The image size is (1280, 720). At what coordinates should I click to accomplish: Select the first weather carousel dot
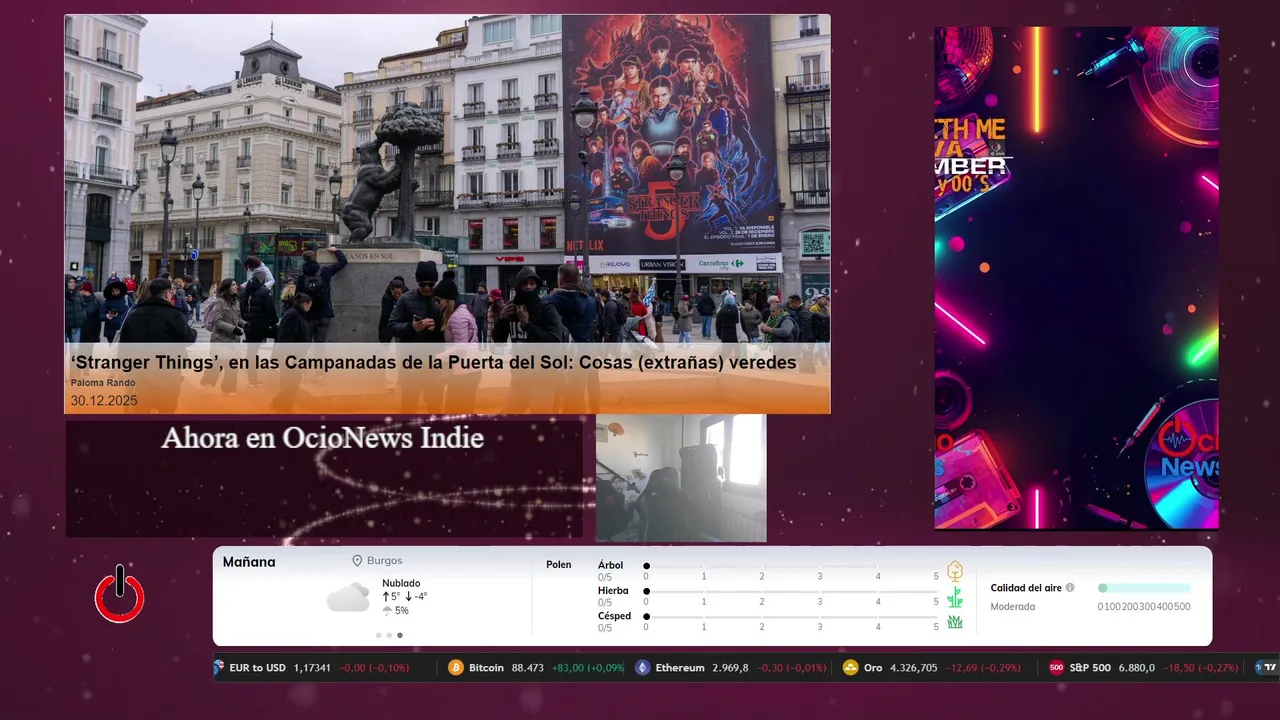click(379, 635)
